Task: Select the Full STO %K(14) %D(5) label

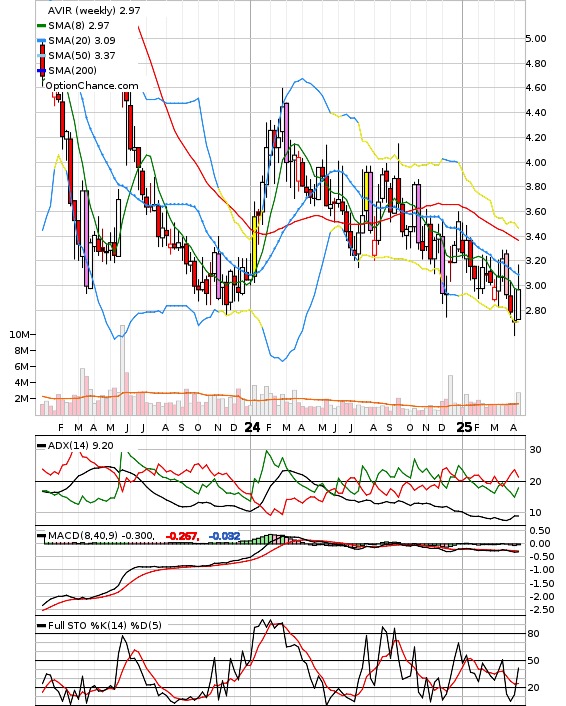Action: click(x=104, y=625)
